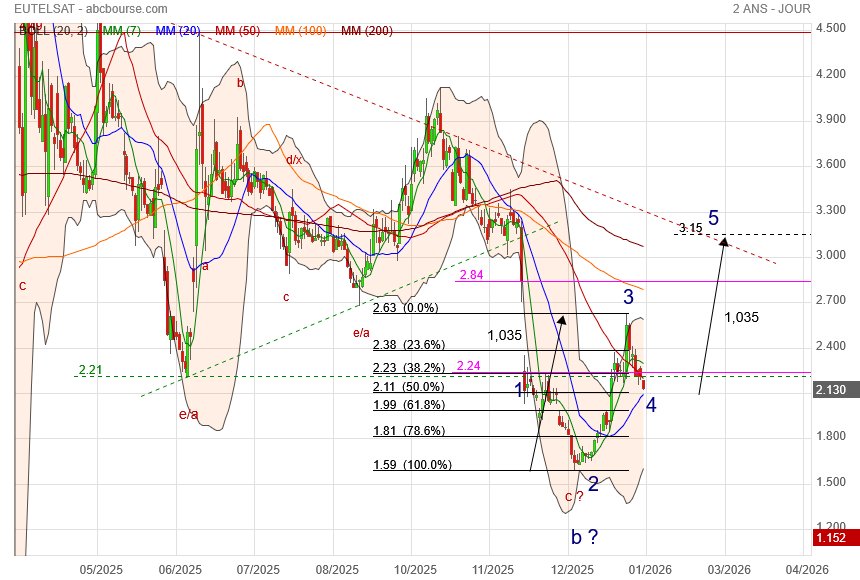This screenshot has height=580, width=860.
Task: Click the 4.200 price axis label
Action: [831, 74]
